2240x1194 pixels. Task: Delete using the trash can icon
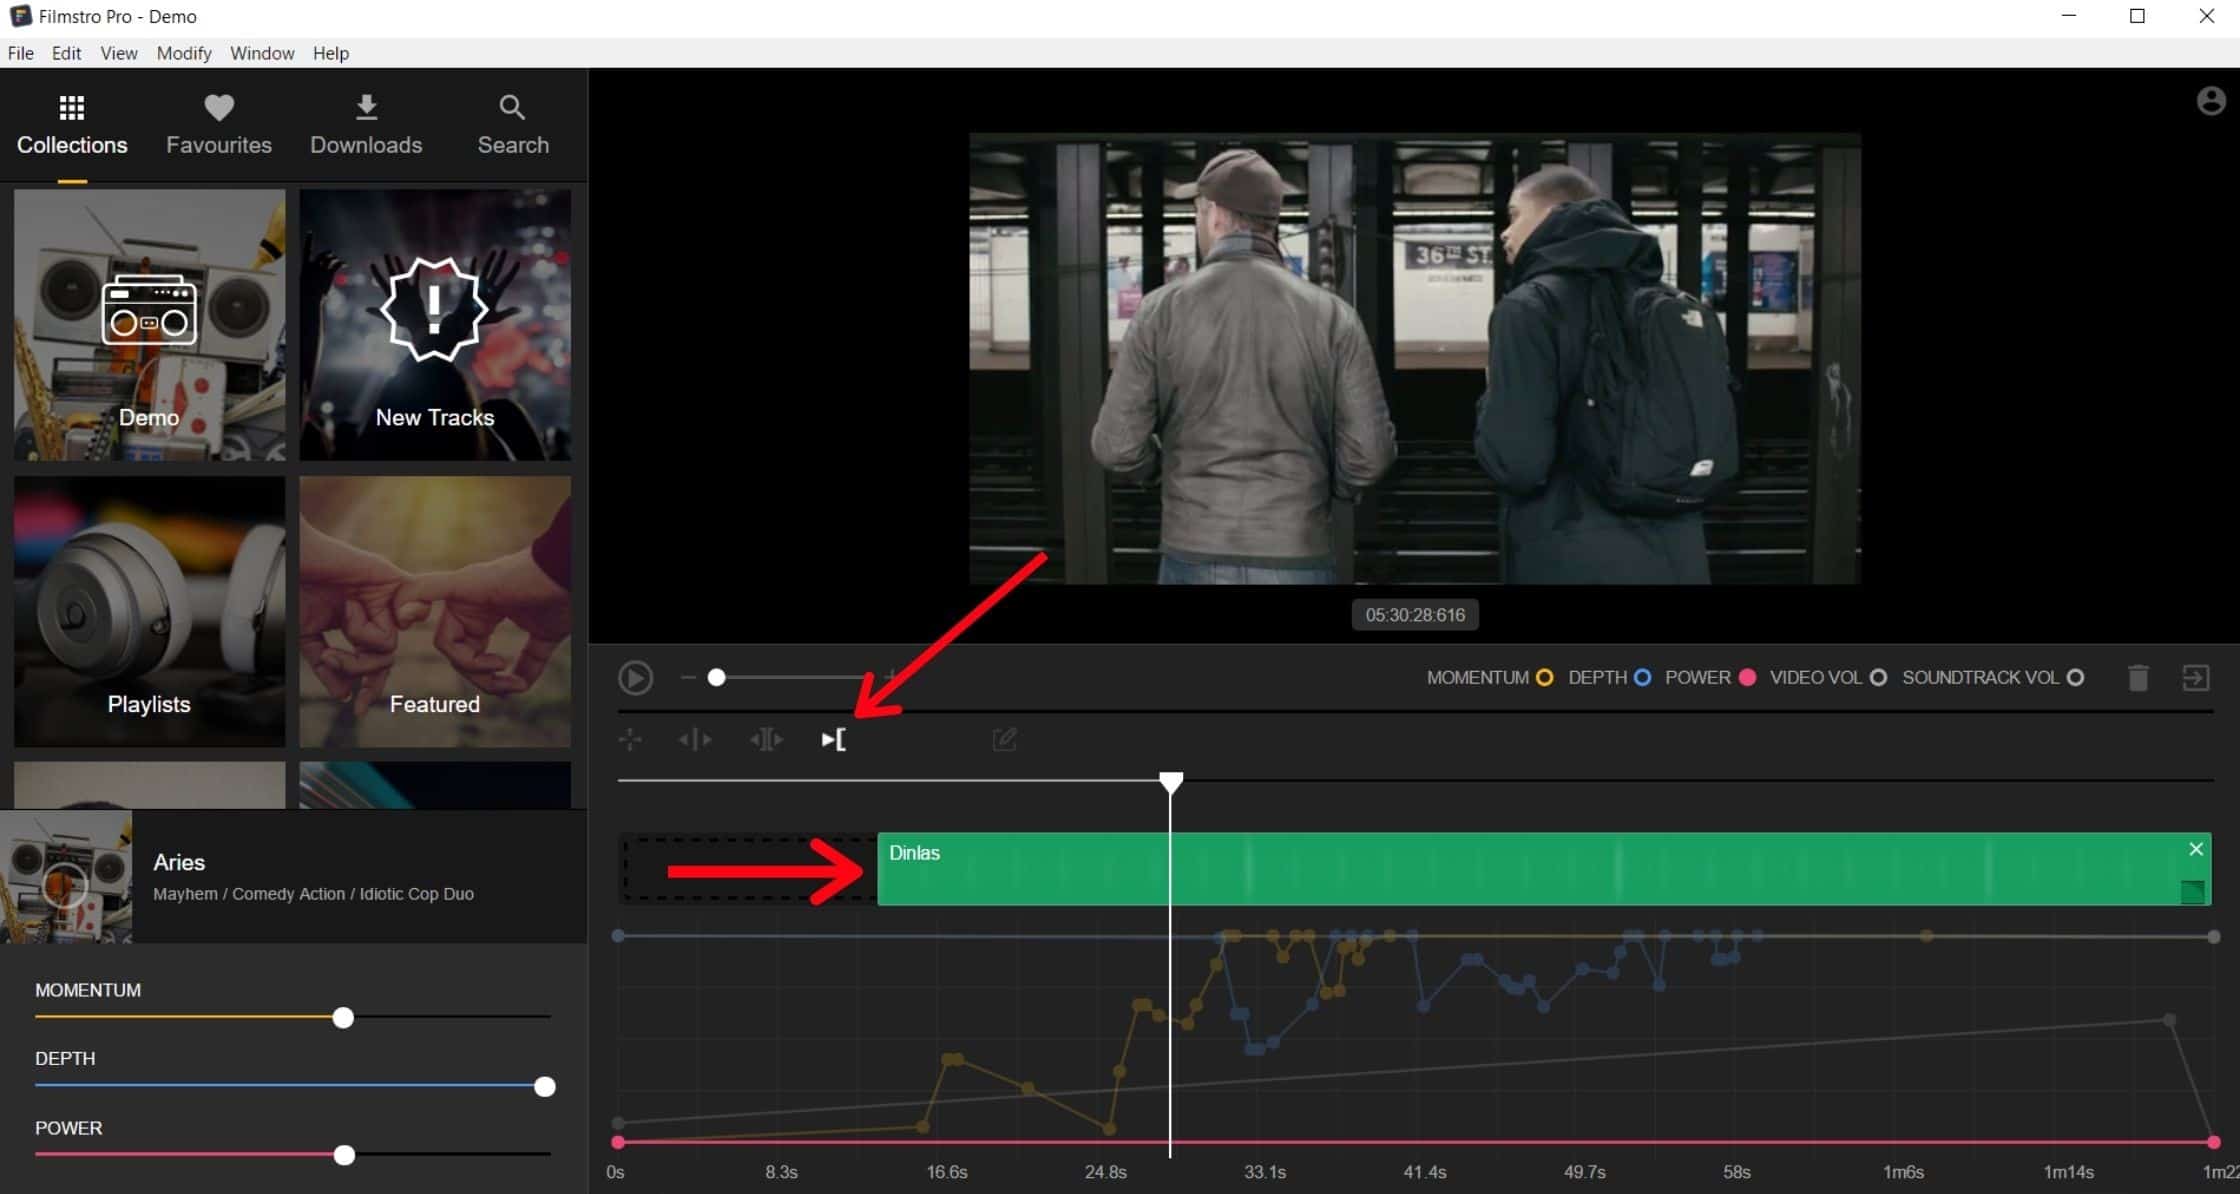pyautogui.click(x=2138, y=678)
